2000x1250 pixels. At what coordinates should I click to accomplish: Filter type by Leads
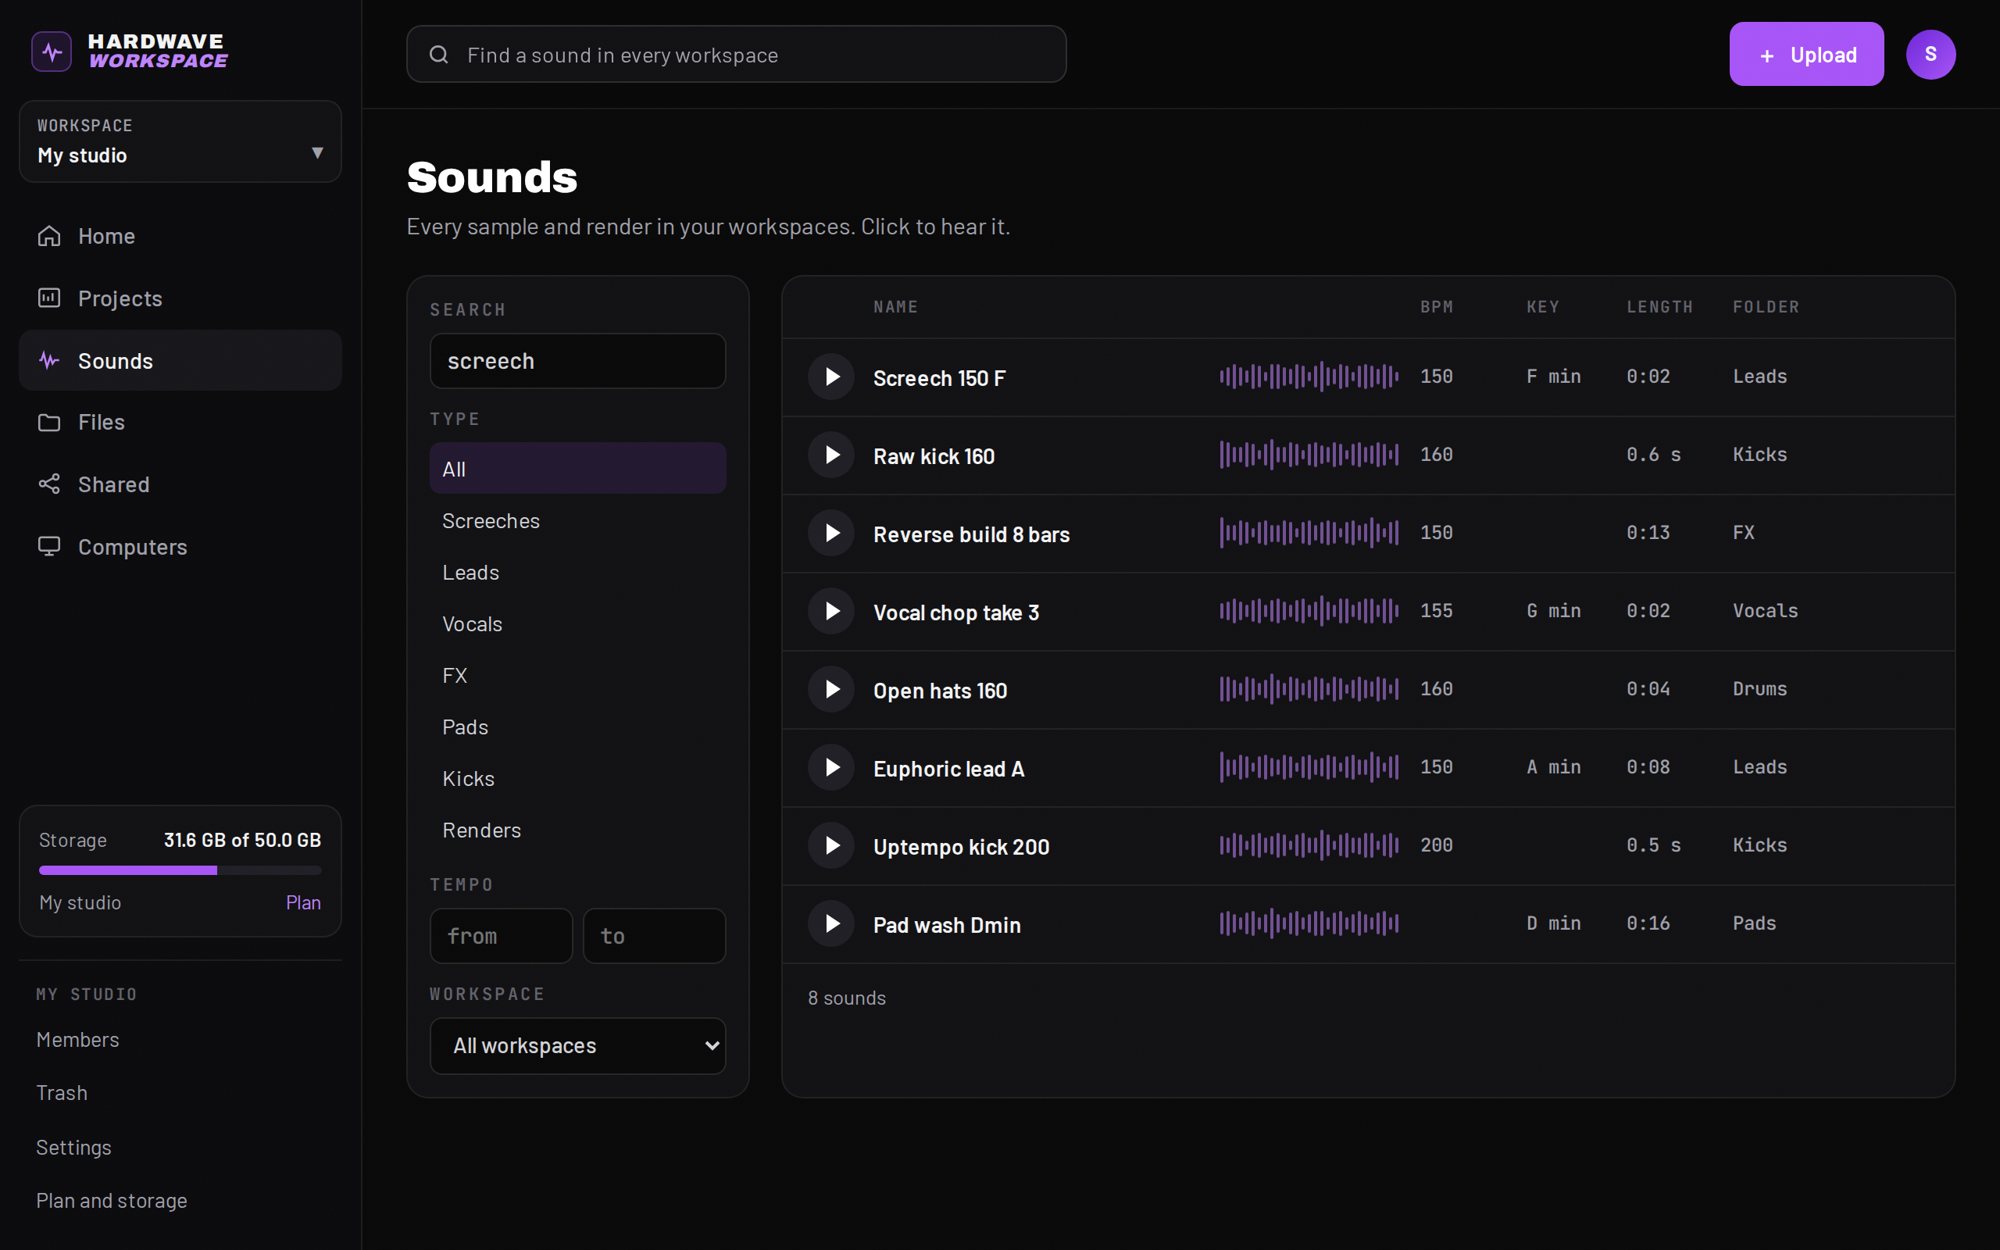578,572
